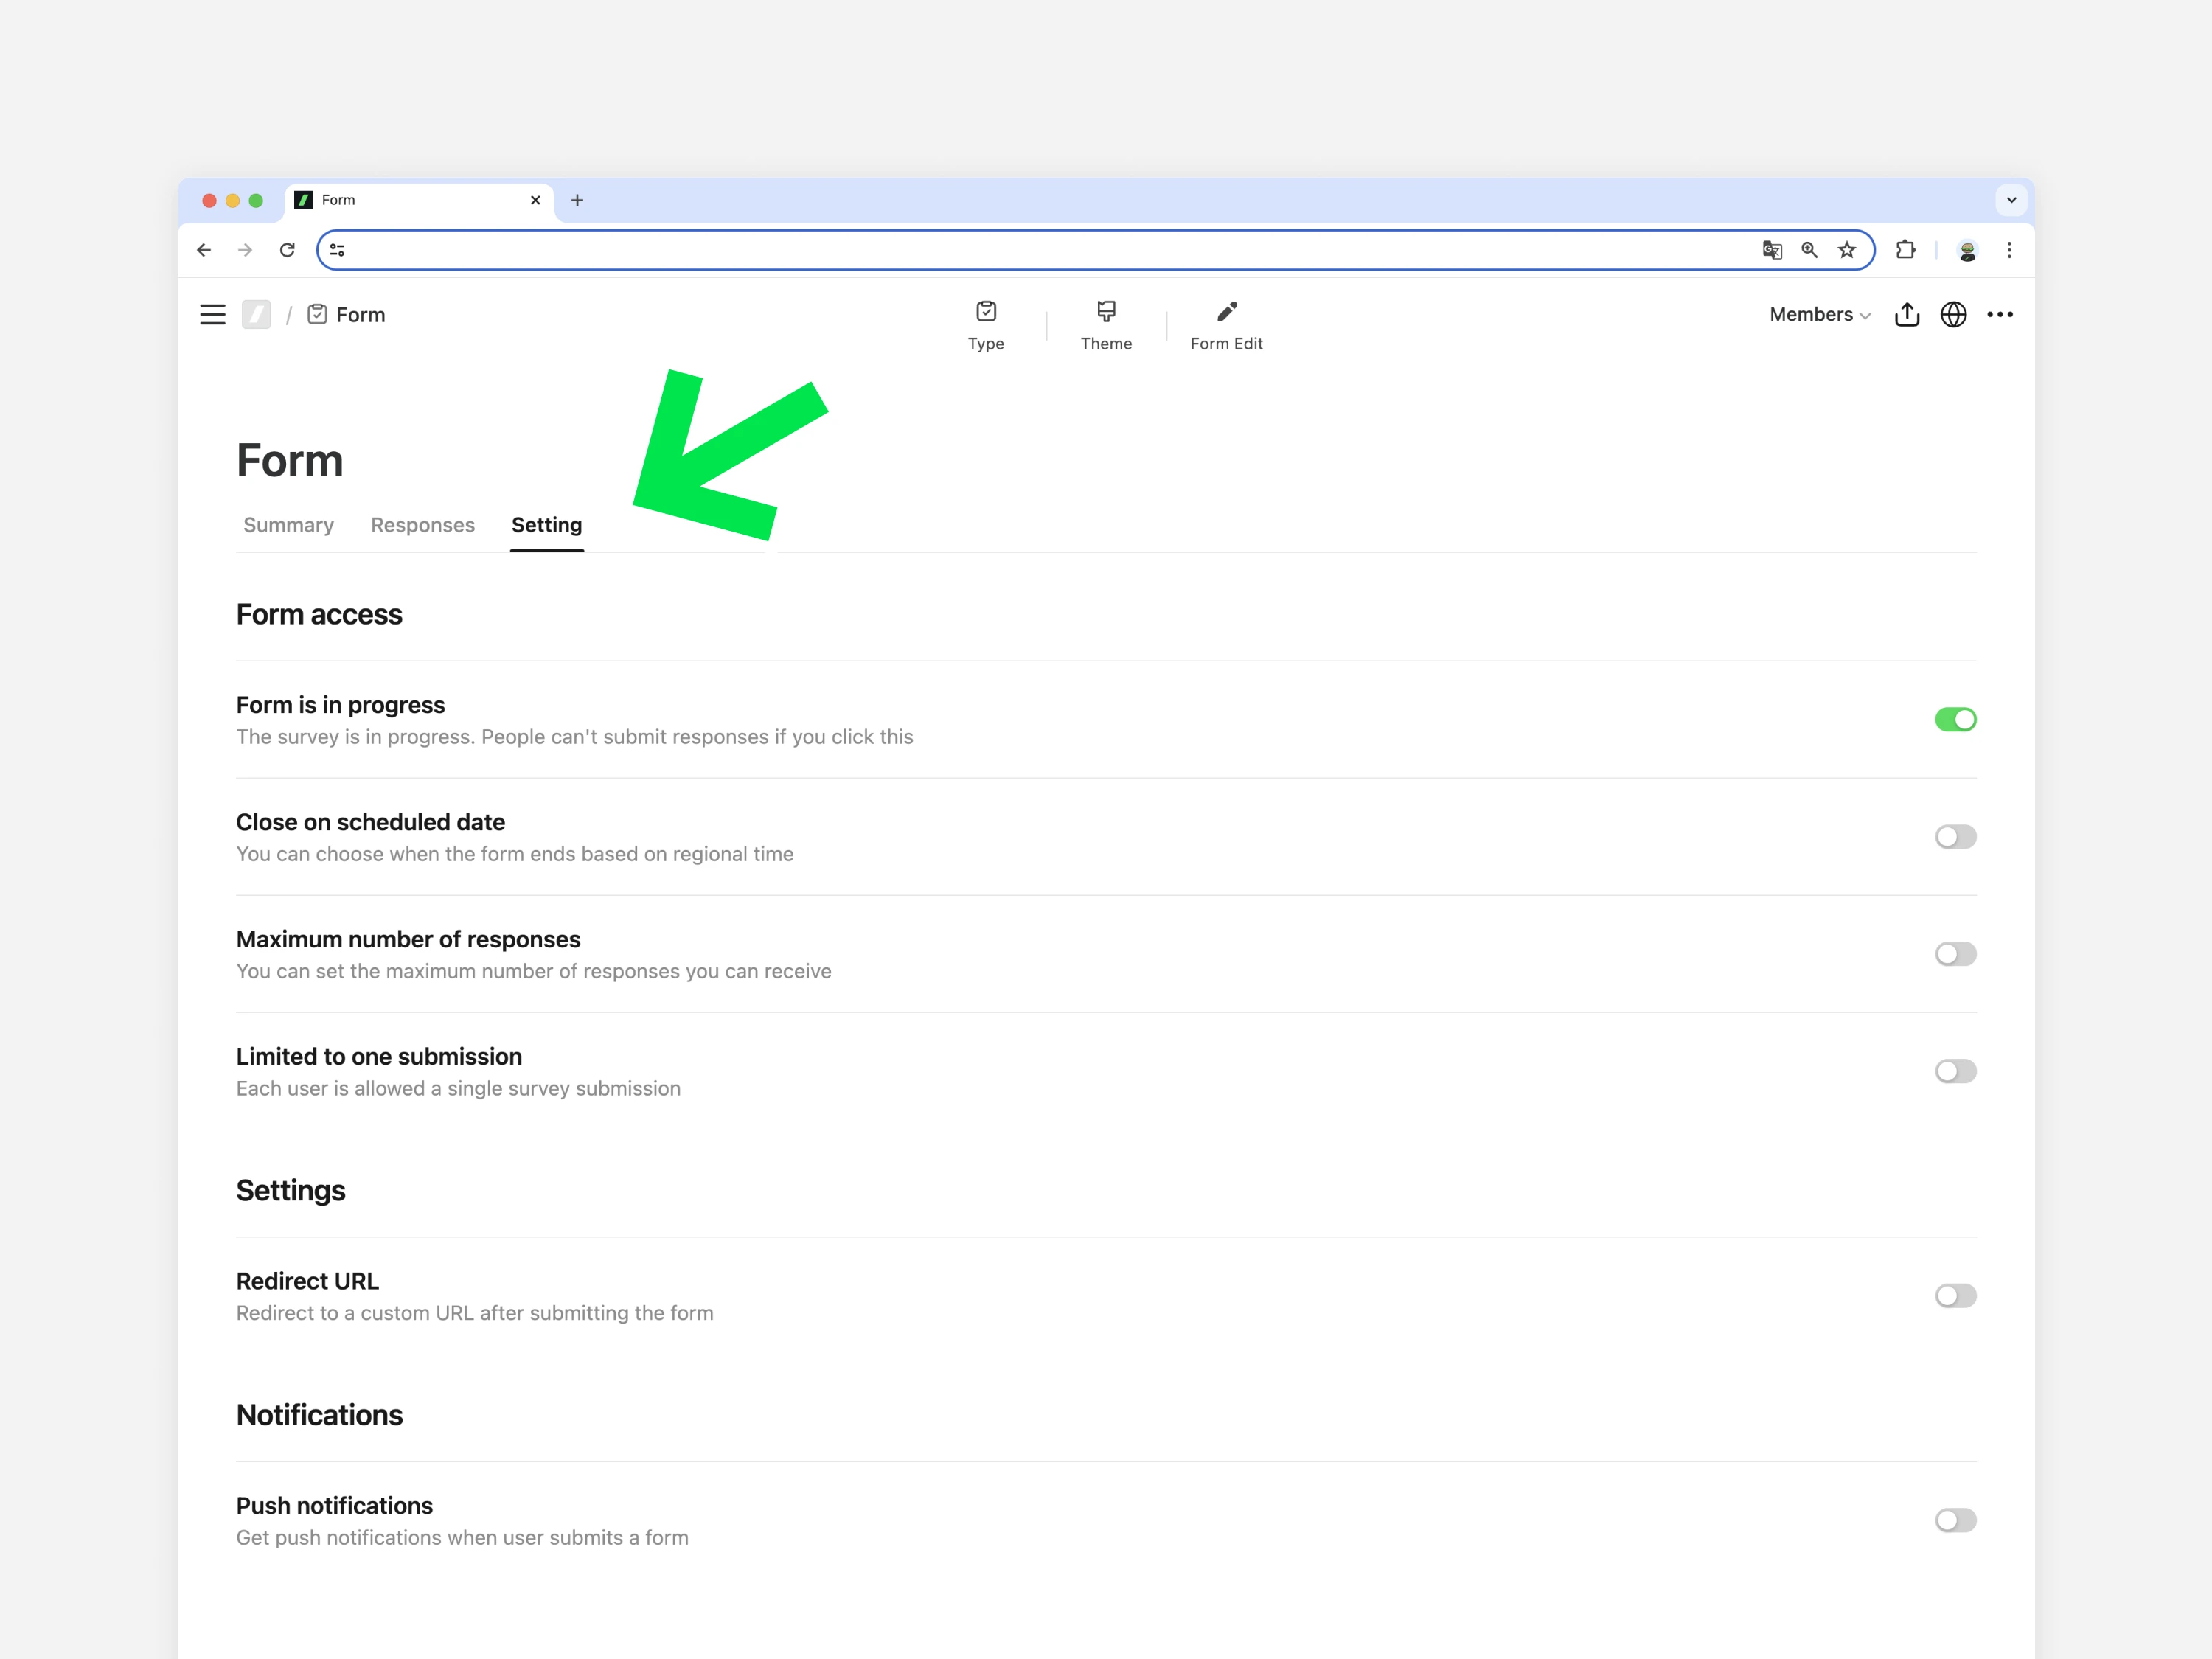
Task: Click the Redirect URL label
Action: click(x=307, y=1281)
